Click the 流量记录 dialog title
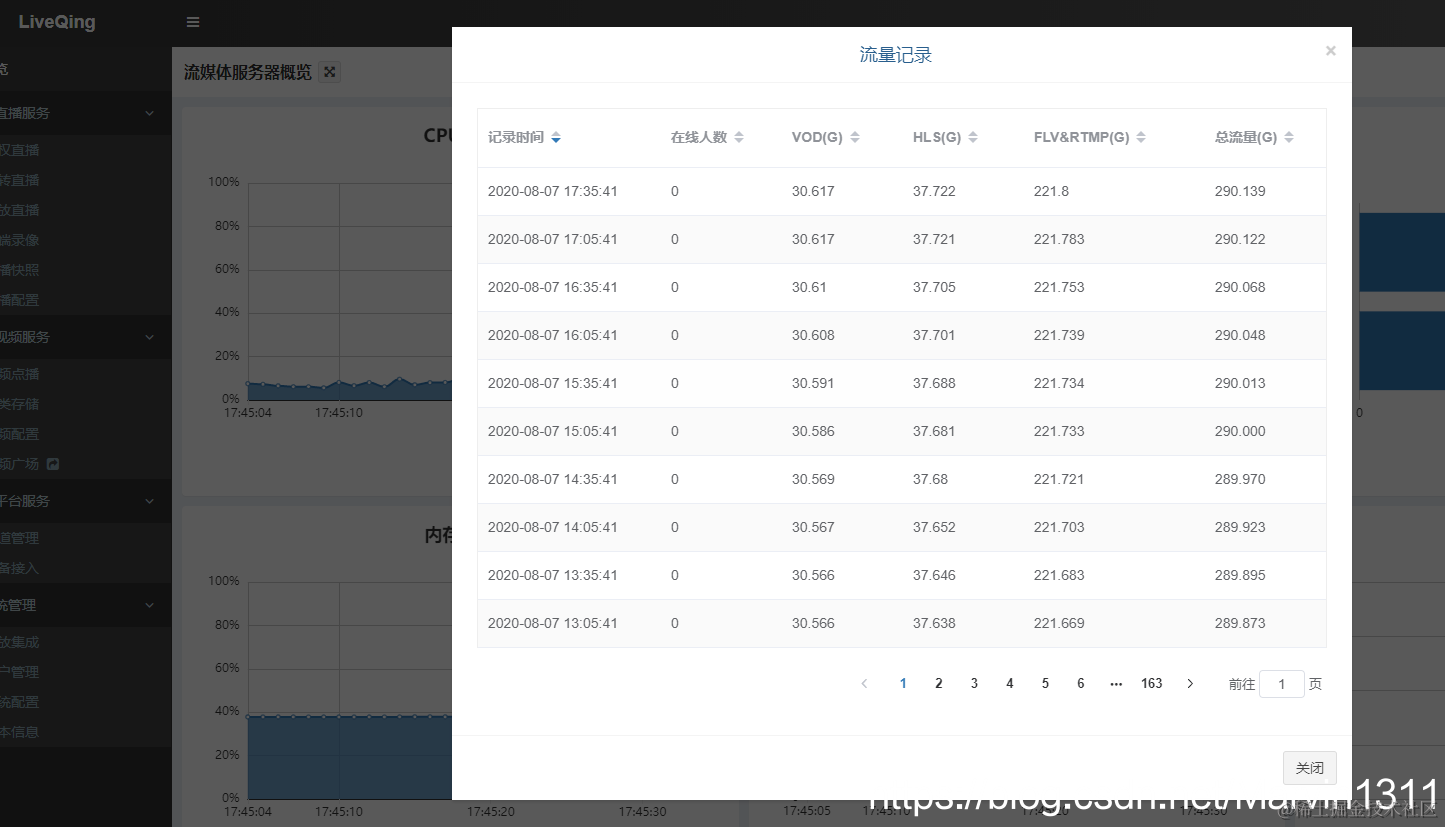 coord(896,55)
